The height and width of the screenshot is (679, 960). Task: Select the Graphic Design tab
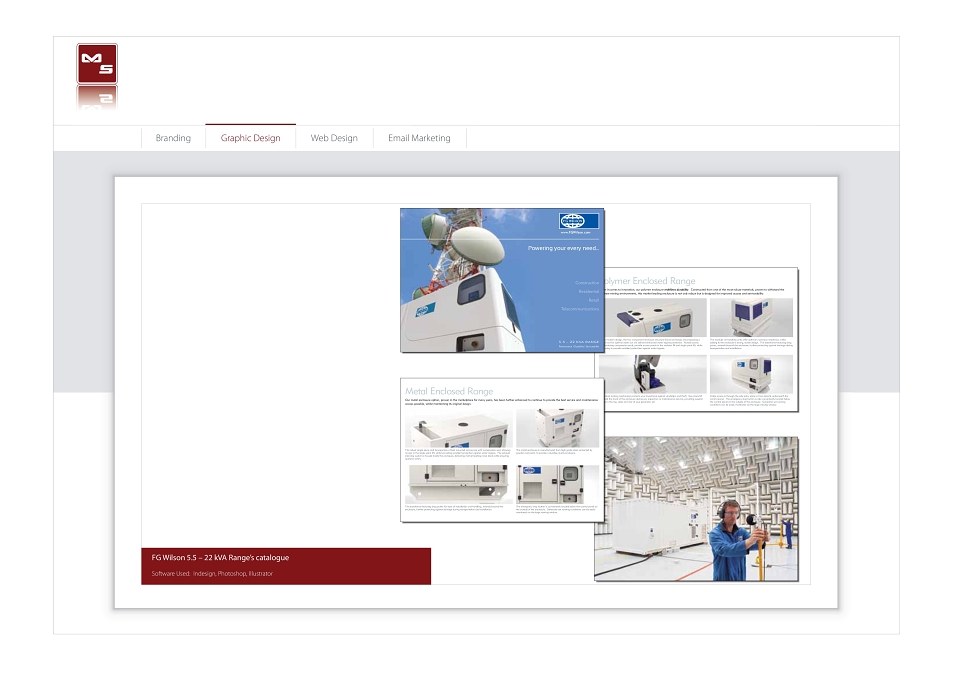pos(250,138)
